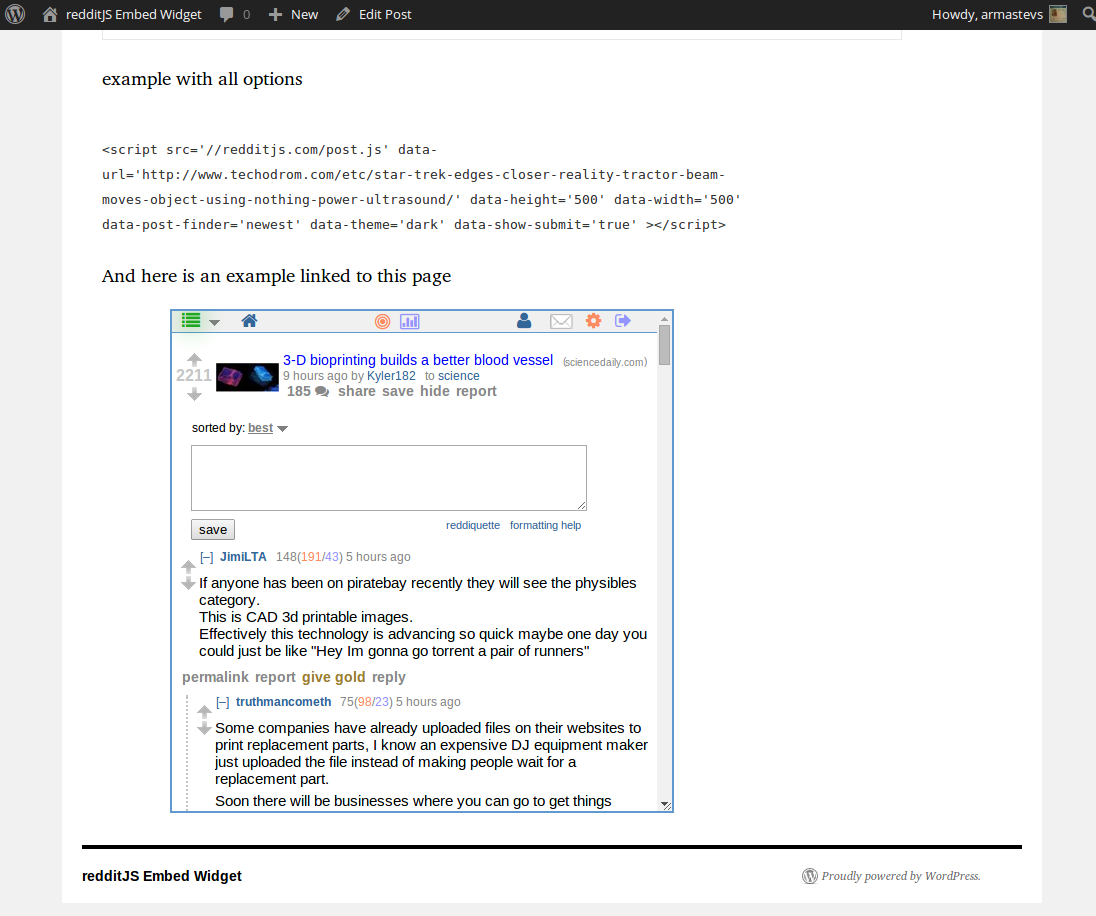Open the user profile icon in the widget

click(x=524, y=320)
